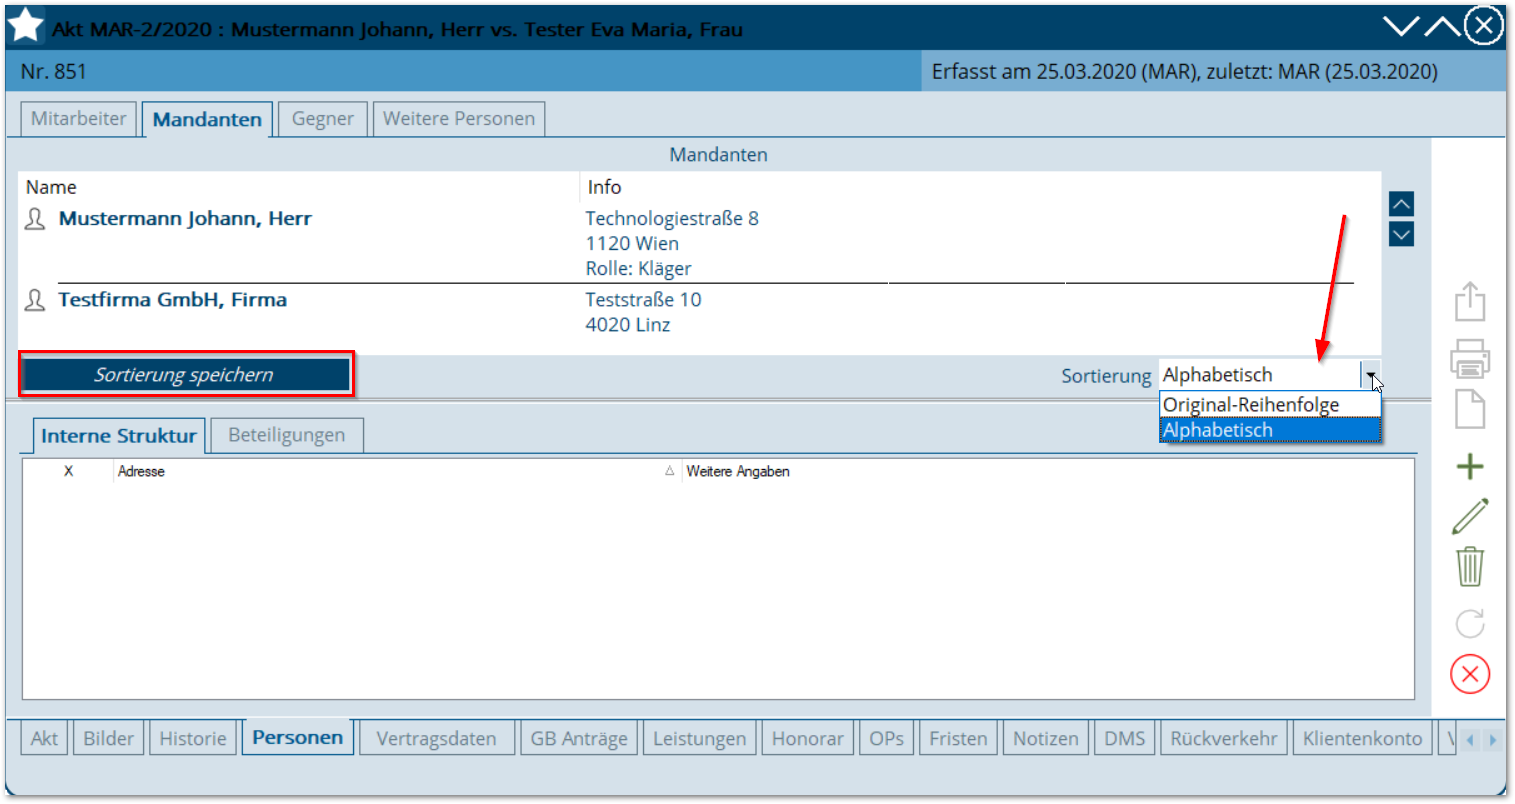Add a new person with green plus
This screenshot has width=1515, height=804.
[x=1470, y=466]
